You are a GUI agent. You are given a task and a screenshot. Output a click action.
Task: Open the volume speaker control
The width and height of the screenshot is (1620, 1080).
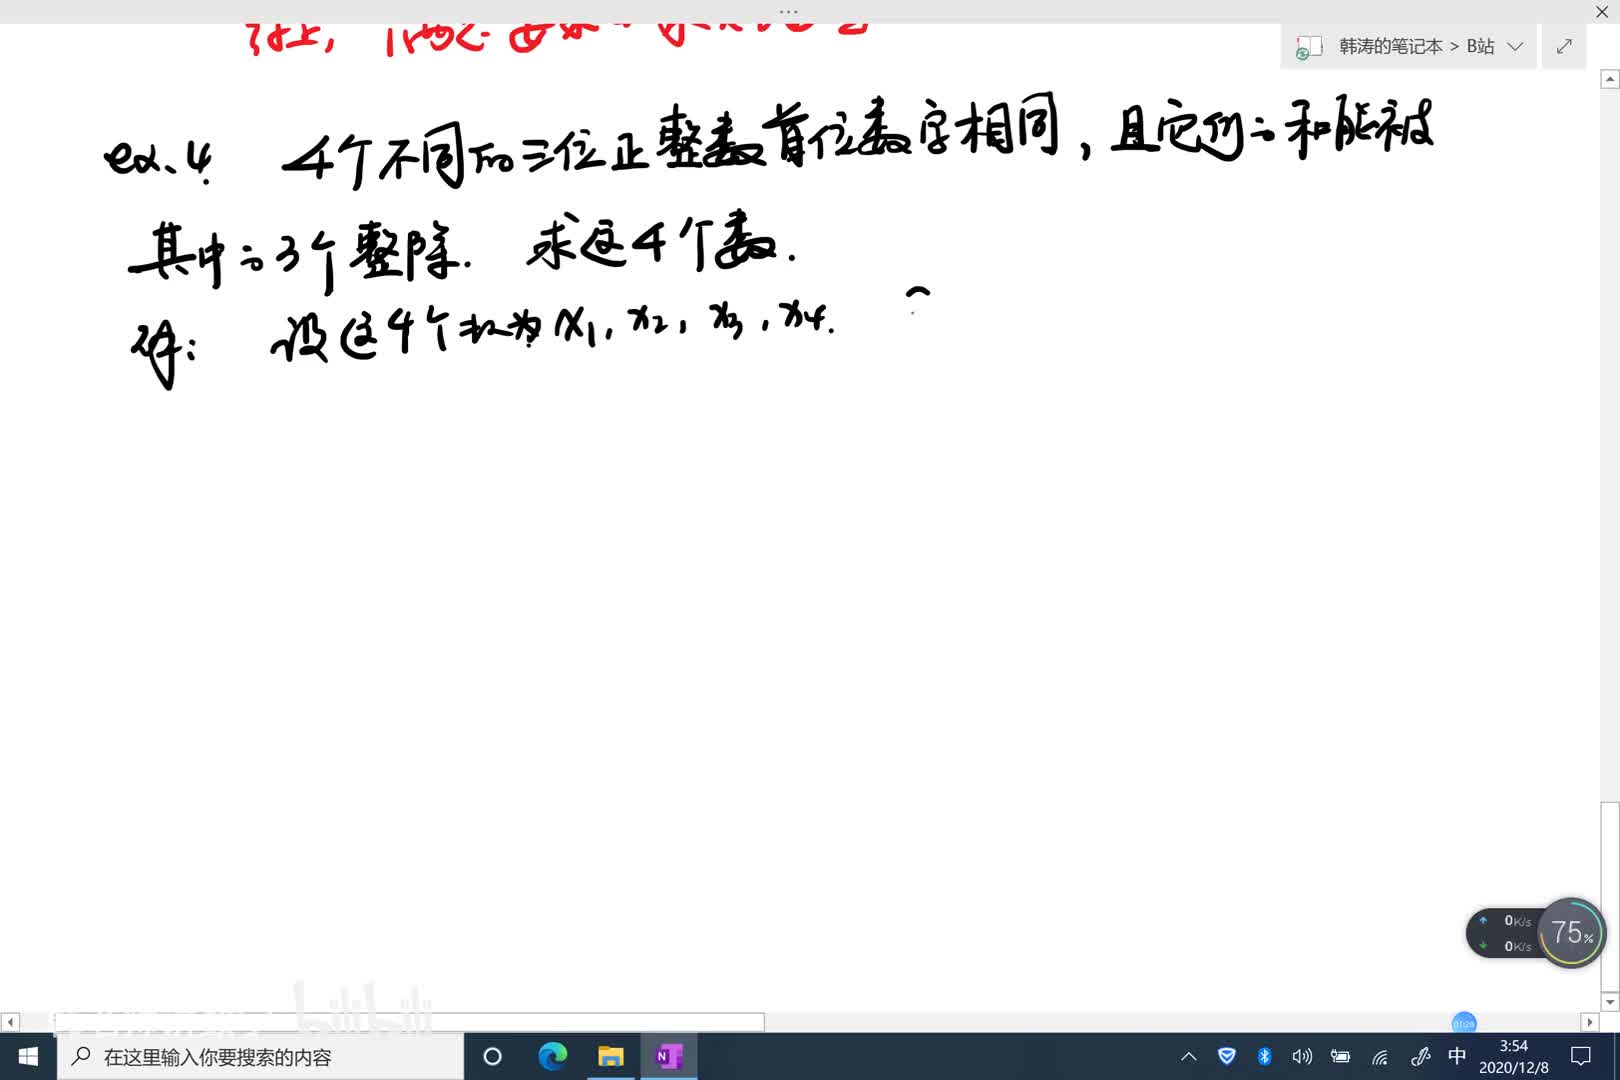click(1302, 1057)
